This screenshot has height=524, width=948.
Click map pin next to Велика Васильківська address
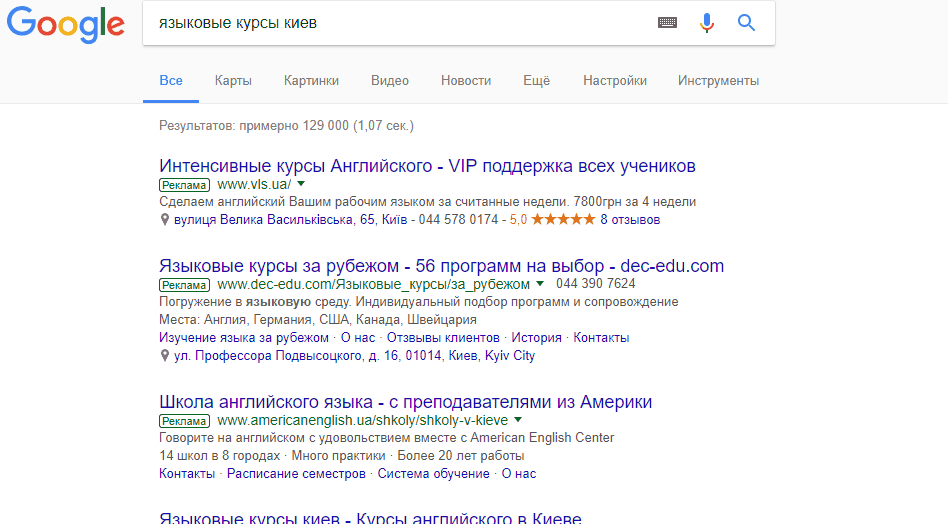(164, 219)
